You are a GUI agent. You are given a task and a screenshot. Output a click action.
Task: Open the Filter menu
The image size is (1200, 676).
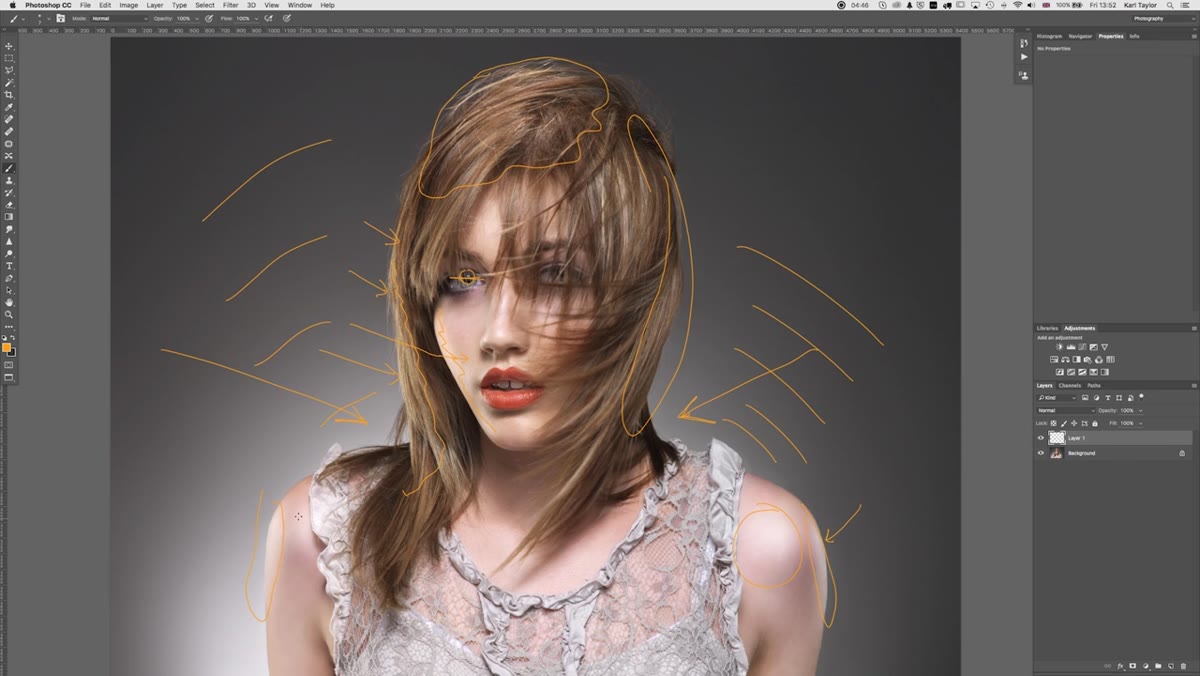230,5
